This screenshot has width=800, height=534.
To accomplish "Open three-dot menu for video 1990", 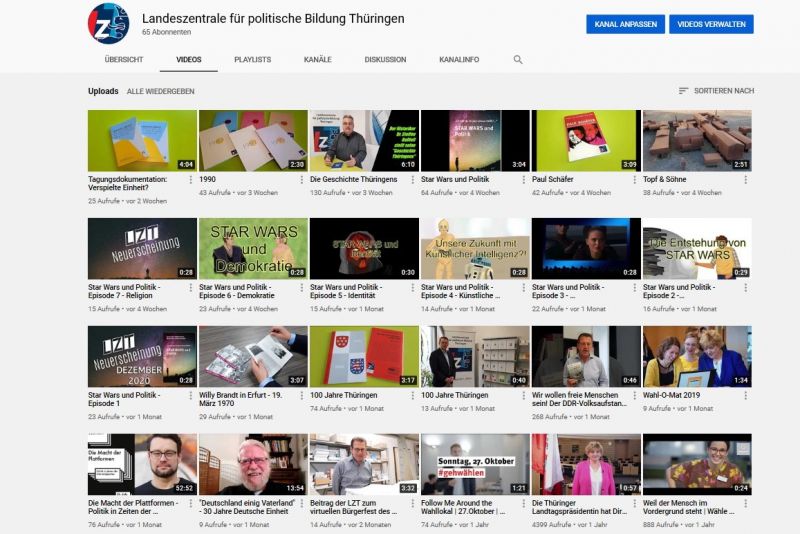I will point(302,180).
